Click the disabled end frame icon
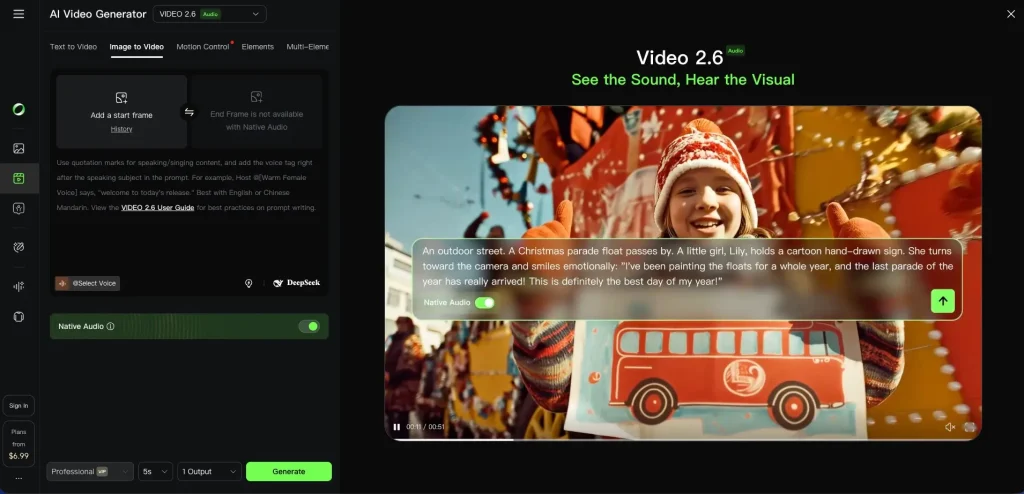Image resolution: width=1024 pixels, height=494 pixels. (x=257, y=97)
